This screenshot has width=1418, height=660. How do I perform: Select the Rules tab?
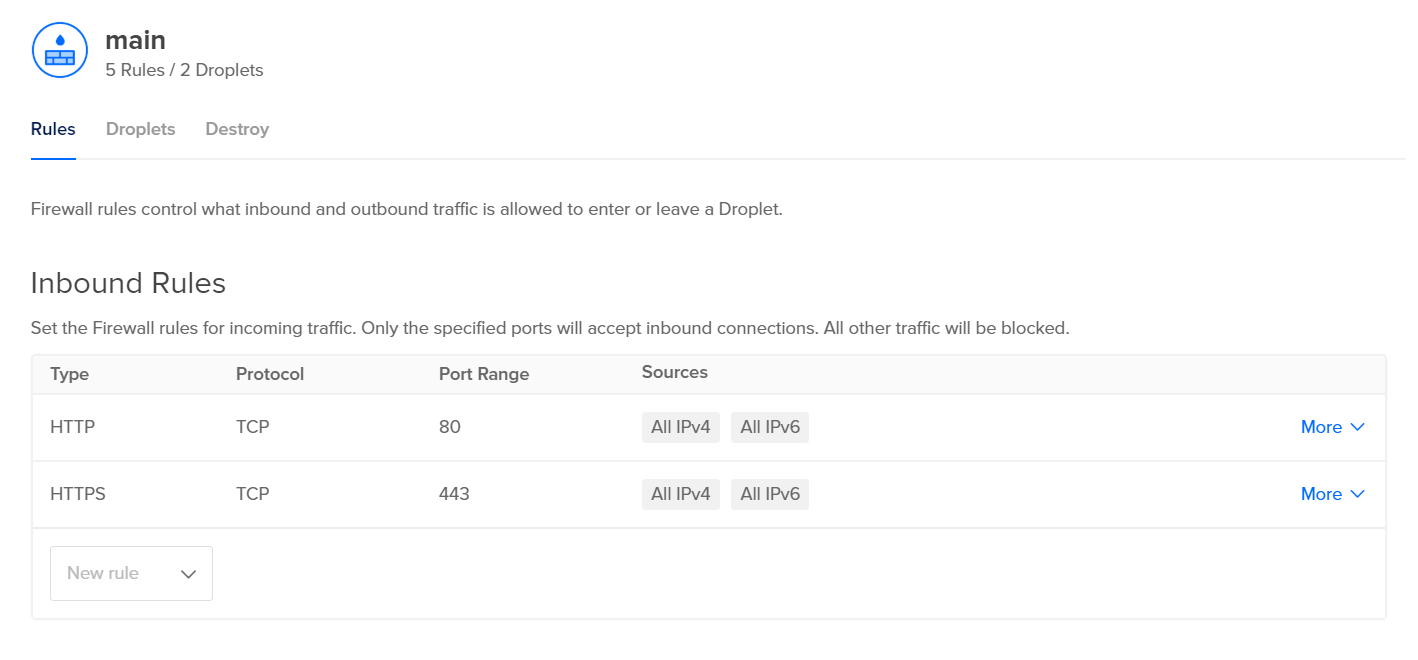coord(53,129)
